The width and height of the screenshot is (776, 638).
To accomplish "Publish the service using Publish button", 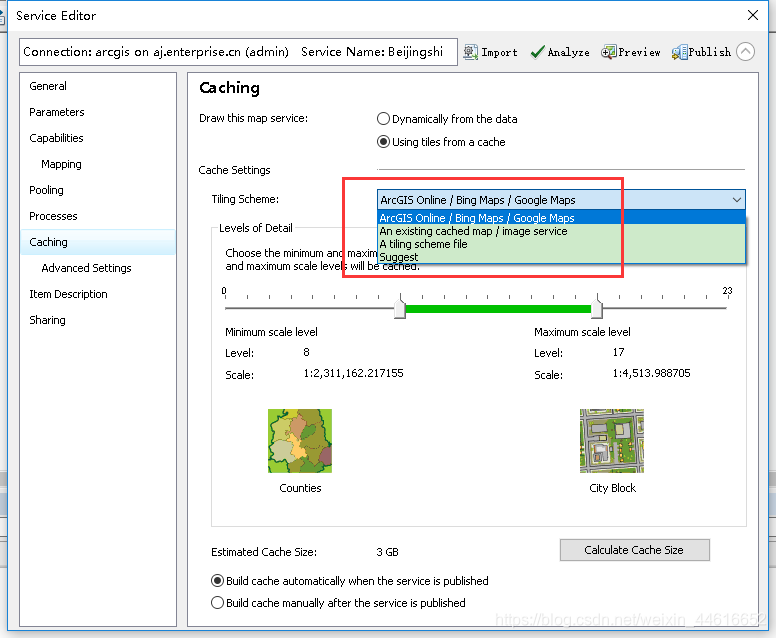I will pyautogui.click(x=701, y=52).
